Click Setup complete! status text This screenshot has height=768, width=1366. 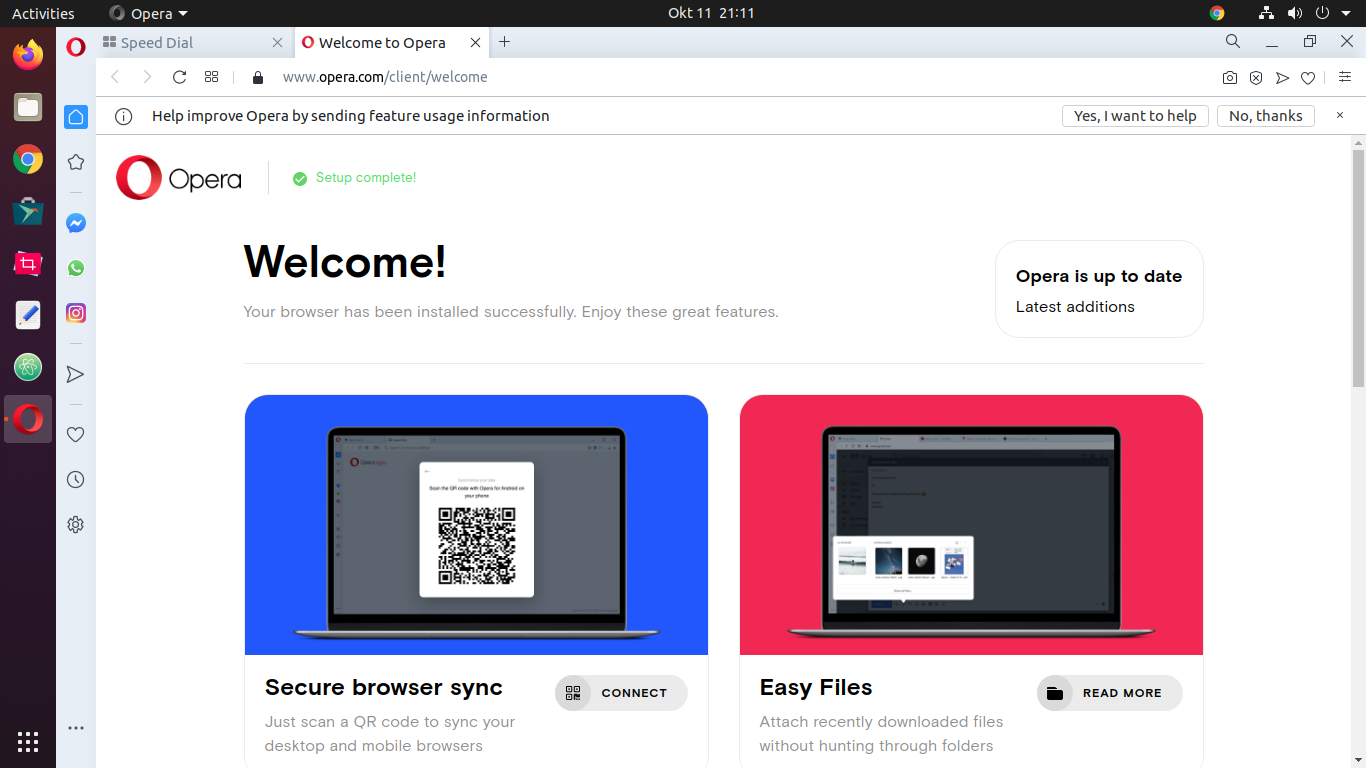pyautogui.click(x=366, y=178)
